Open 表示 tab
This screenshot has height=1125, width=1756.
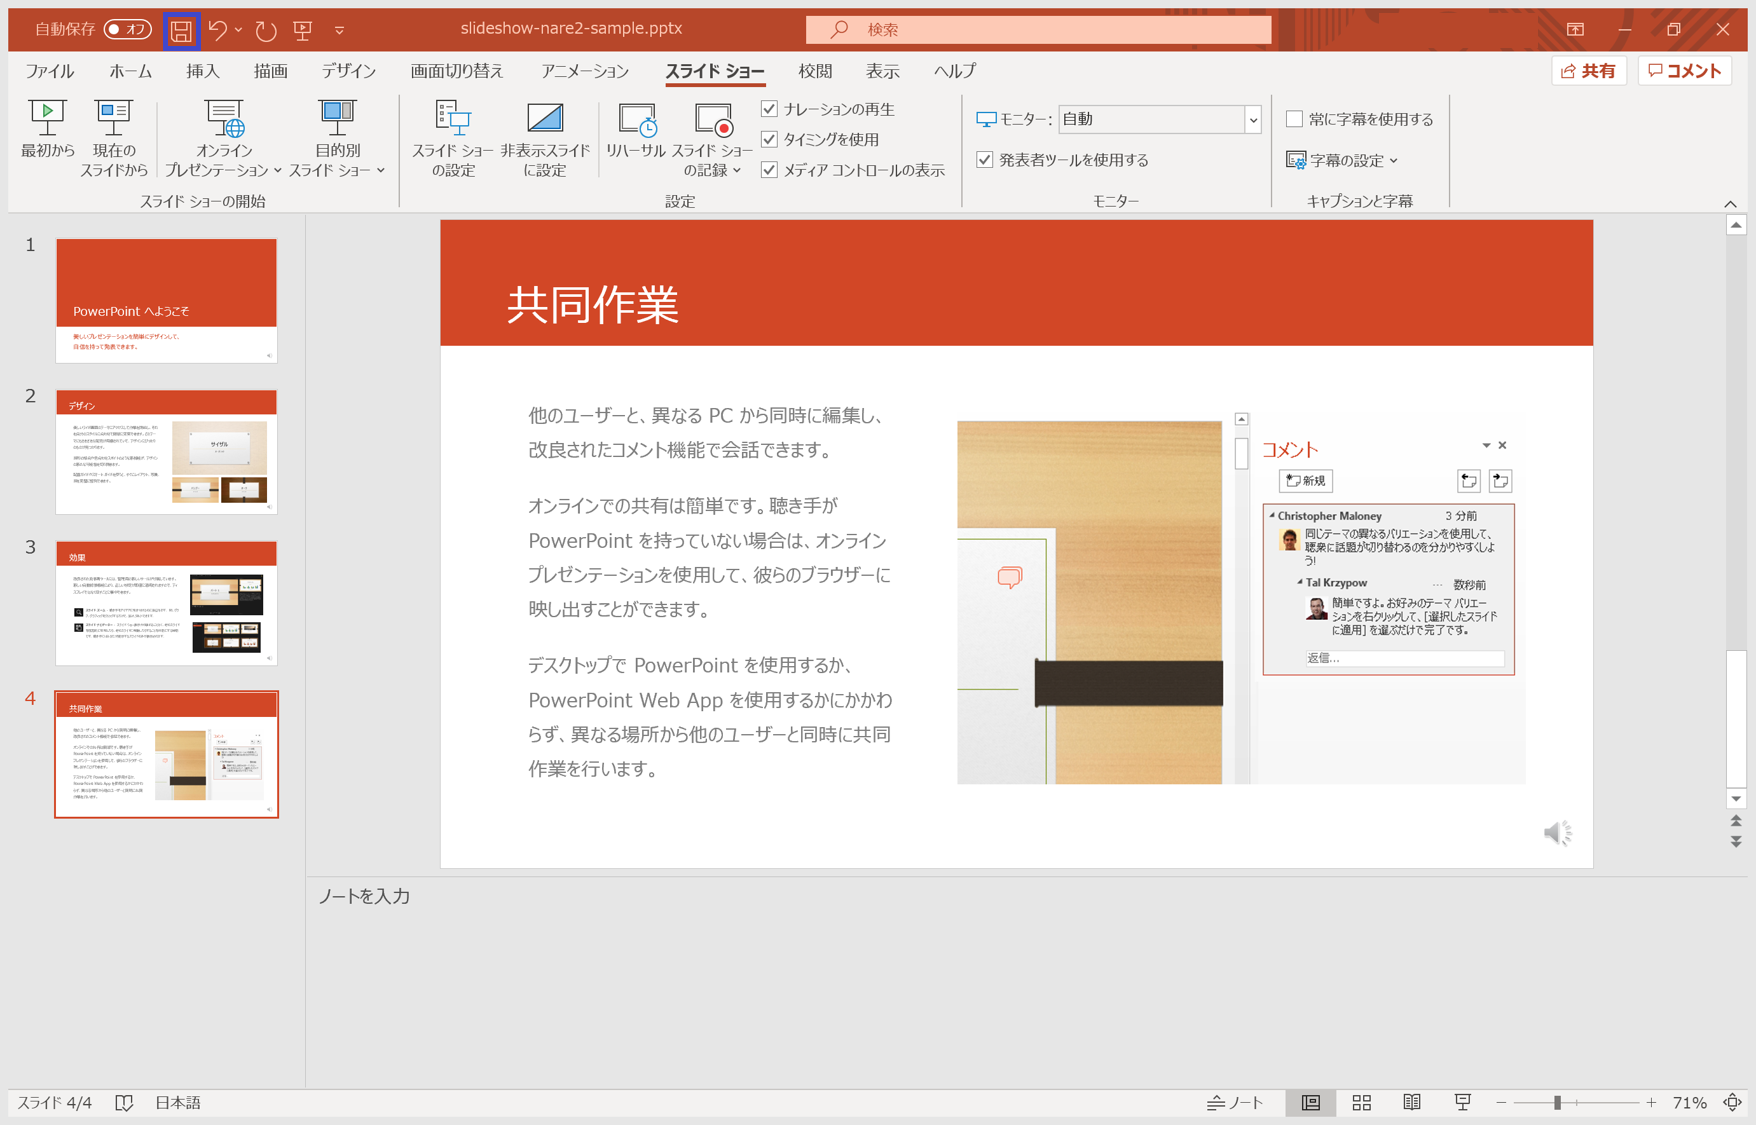(x=882, y=71)
